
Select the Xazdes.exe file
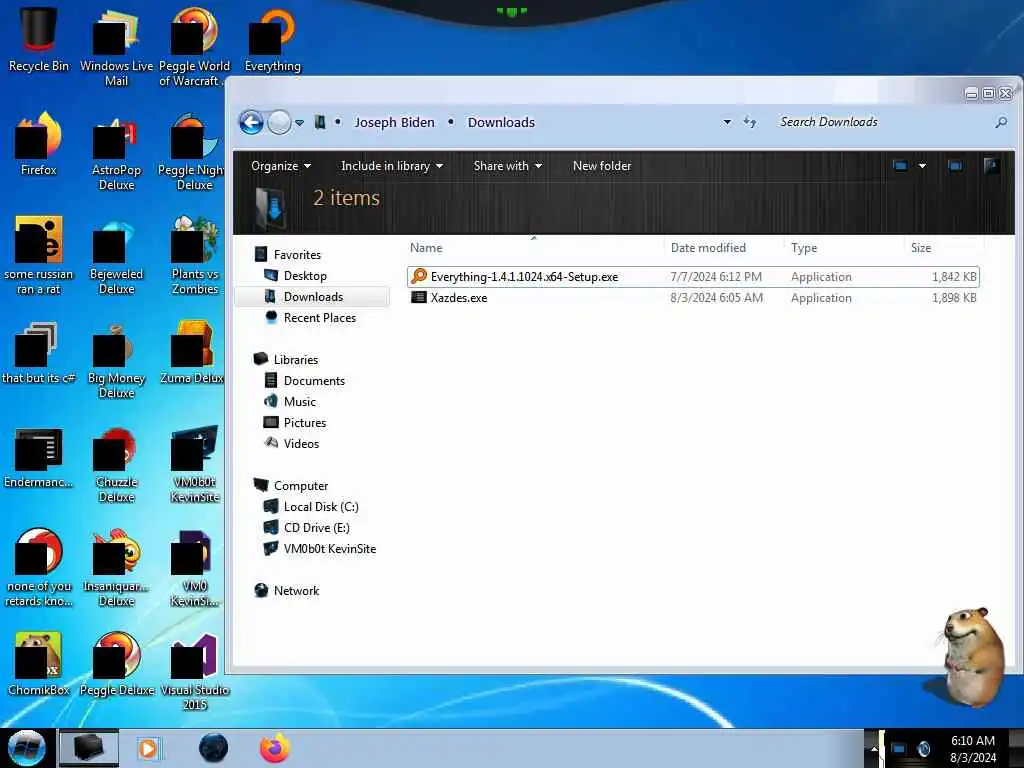[x=693, y=298]
